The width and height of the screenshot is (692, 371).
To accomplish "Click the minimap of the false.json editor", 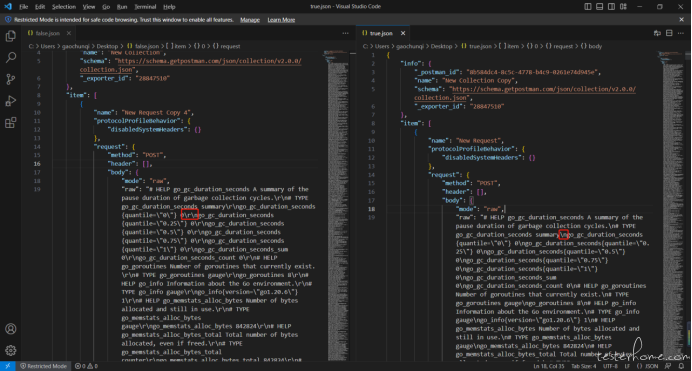I will 338,205.
